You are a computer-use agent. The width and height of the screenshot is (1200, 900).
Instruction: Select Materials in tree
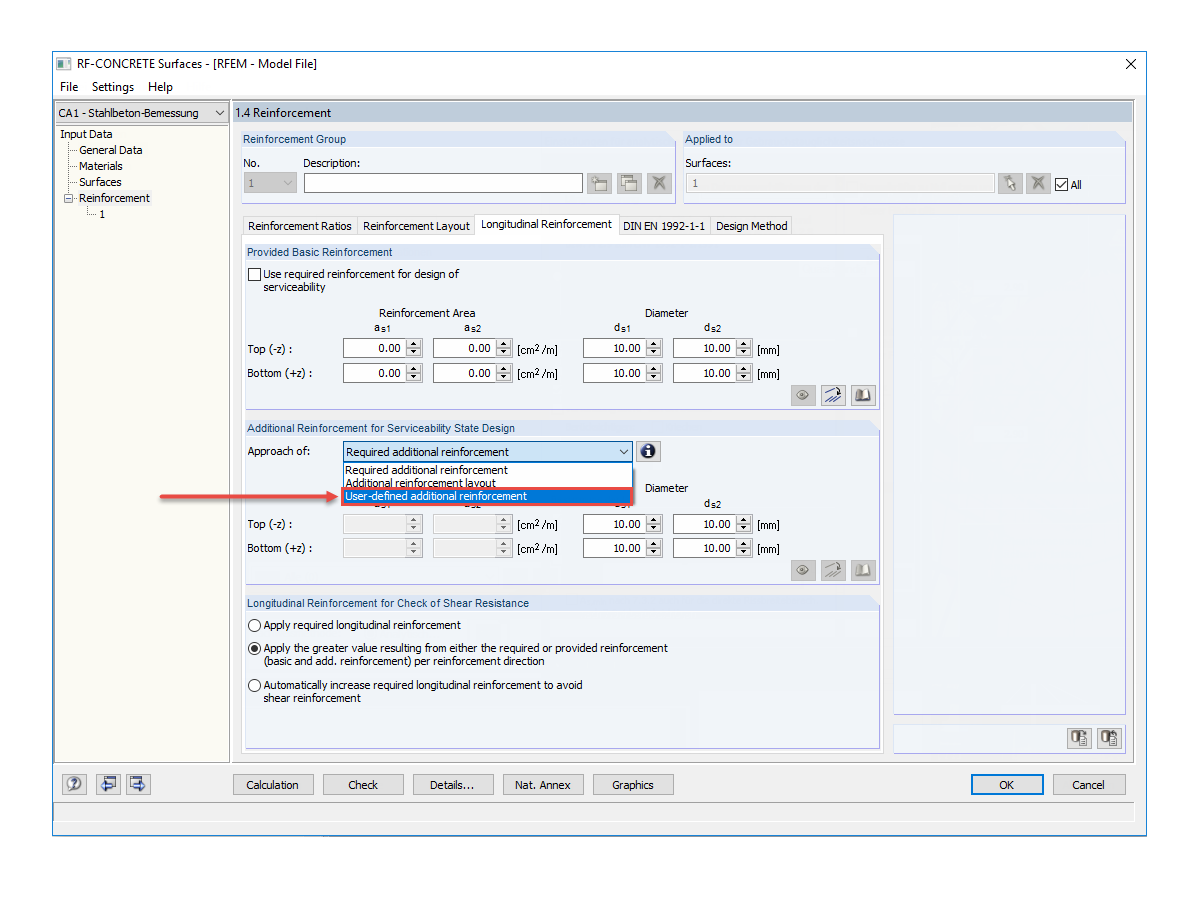[x=101, y=166]
